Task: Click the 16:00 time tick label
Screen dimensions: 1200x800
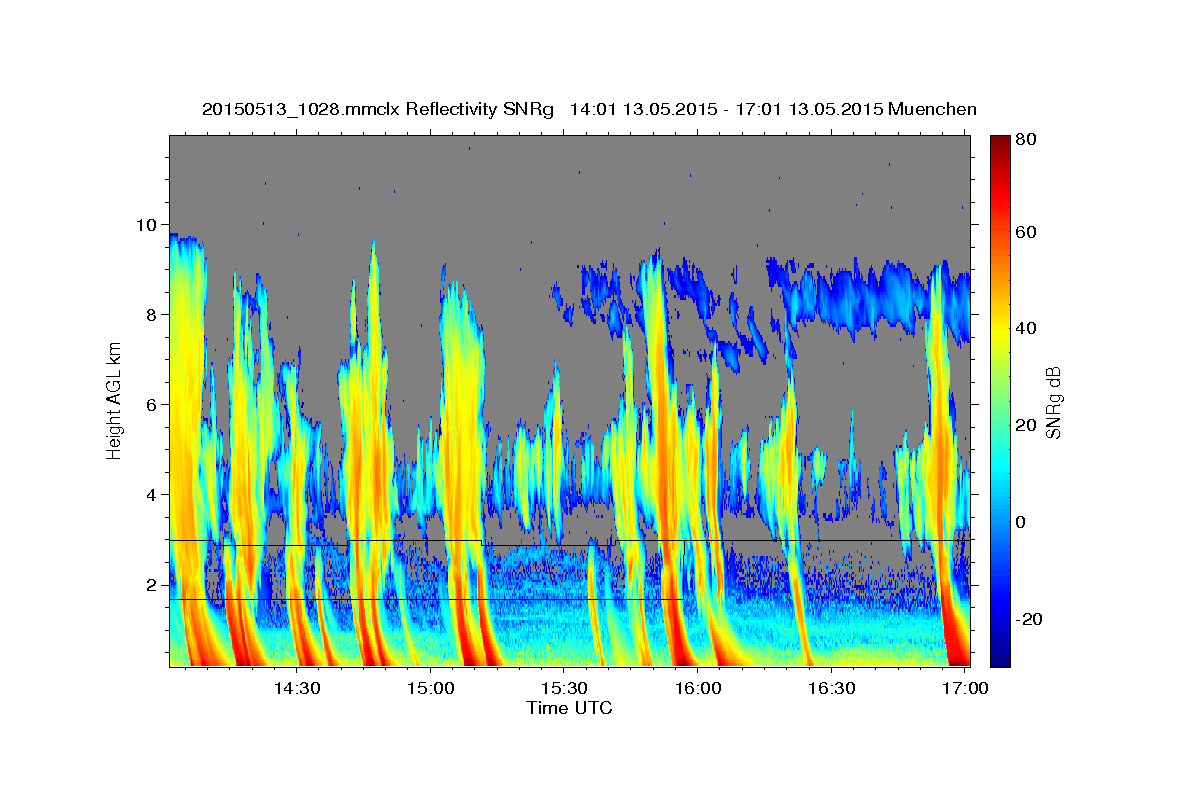Action: (x=698, y=688)
